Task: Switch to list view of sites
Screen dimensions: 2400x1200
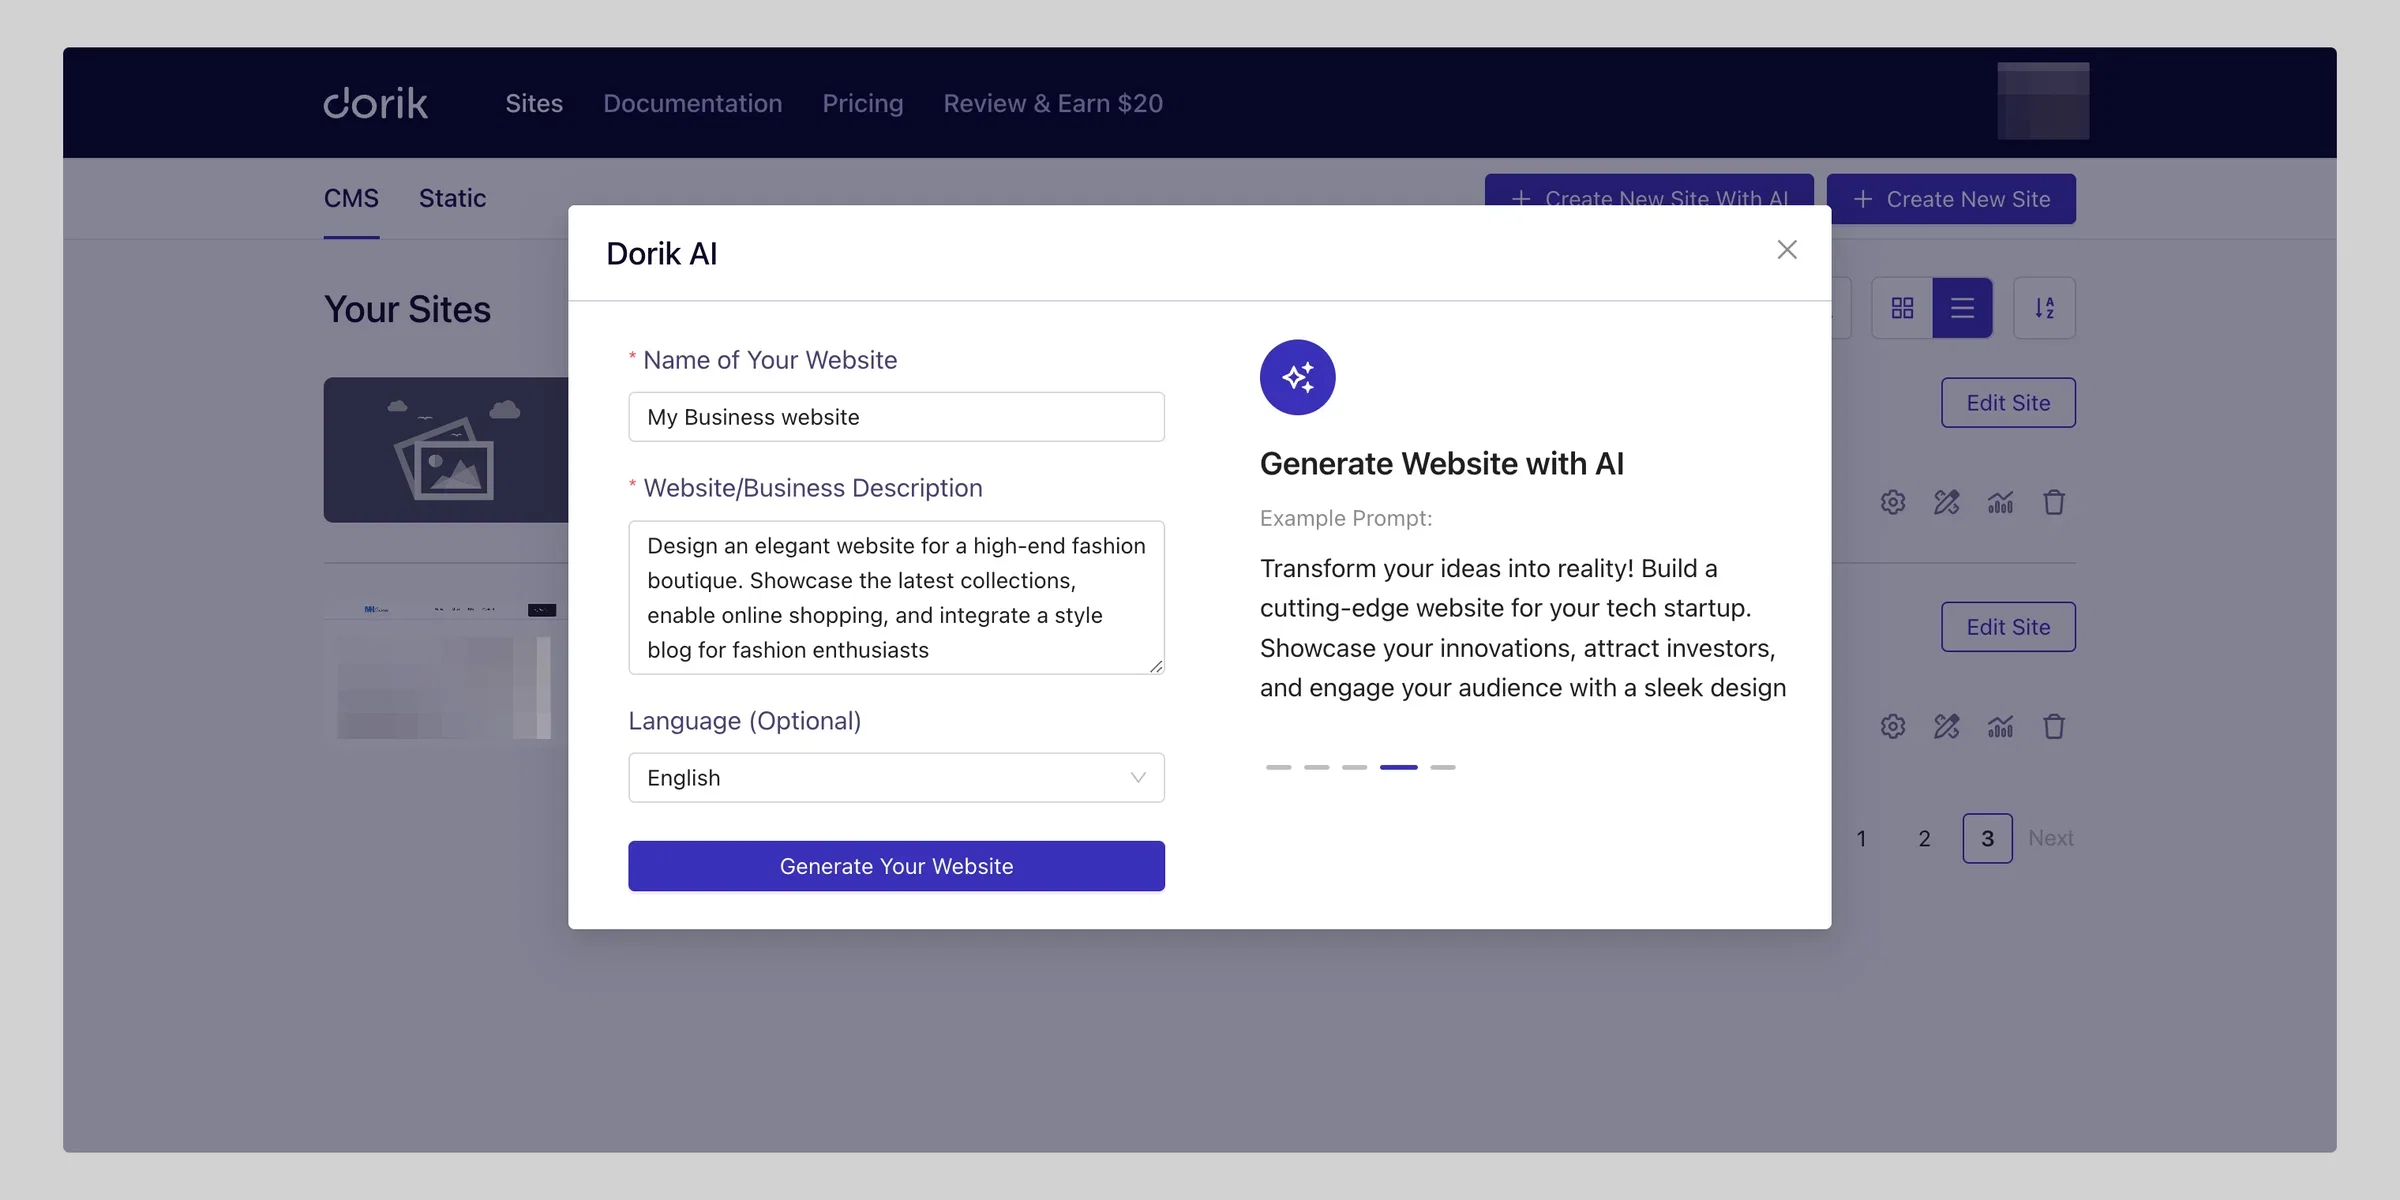Action: [1962, 308]
